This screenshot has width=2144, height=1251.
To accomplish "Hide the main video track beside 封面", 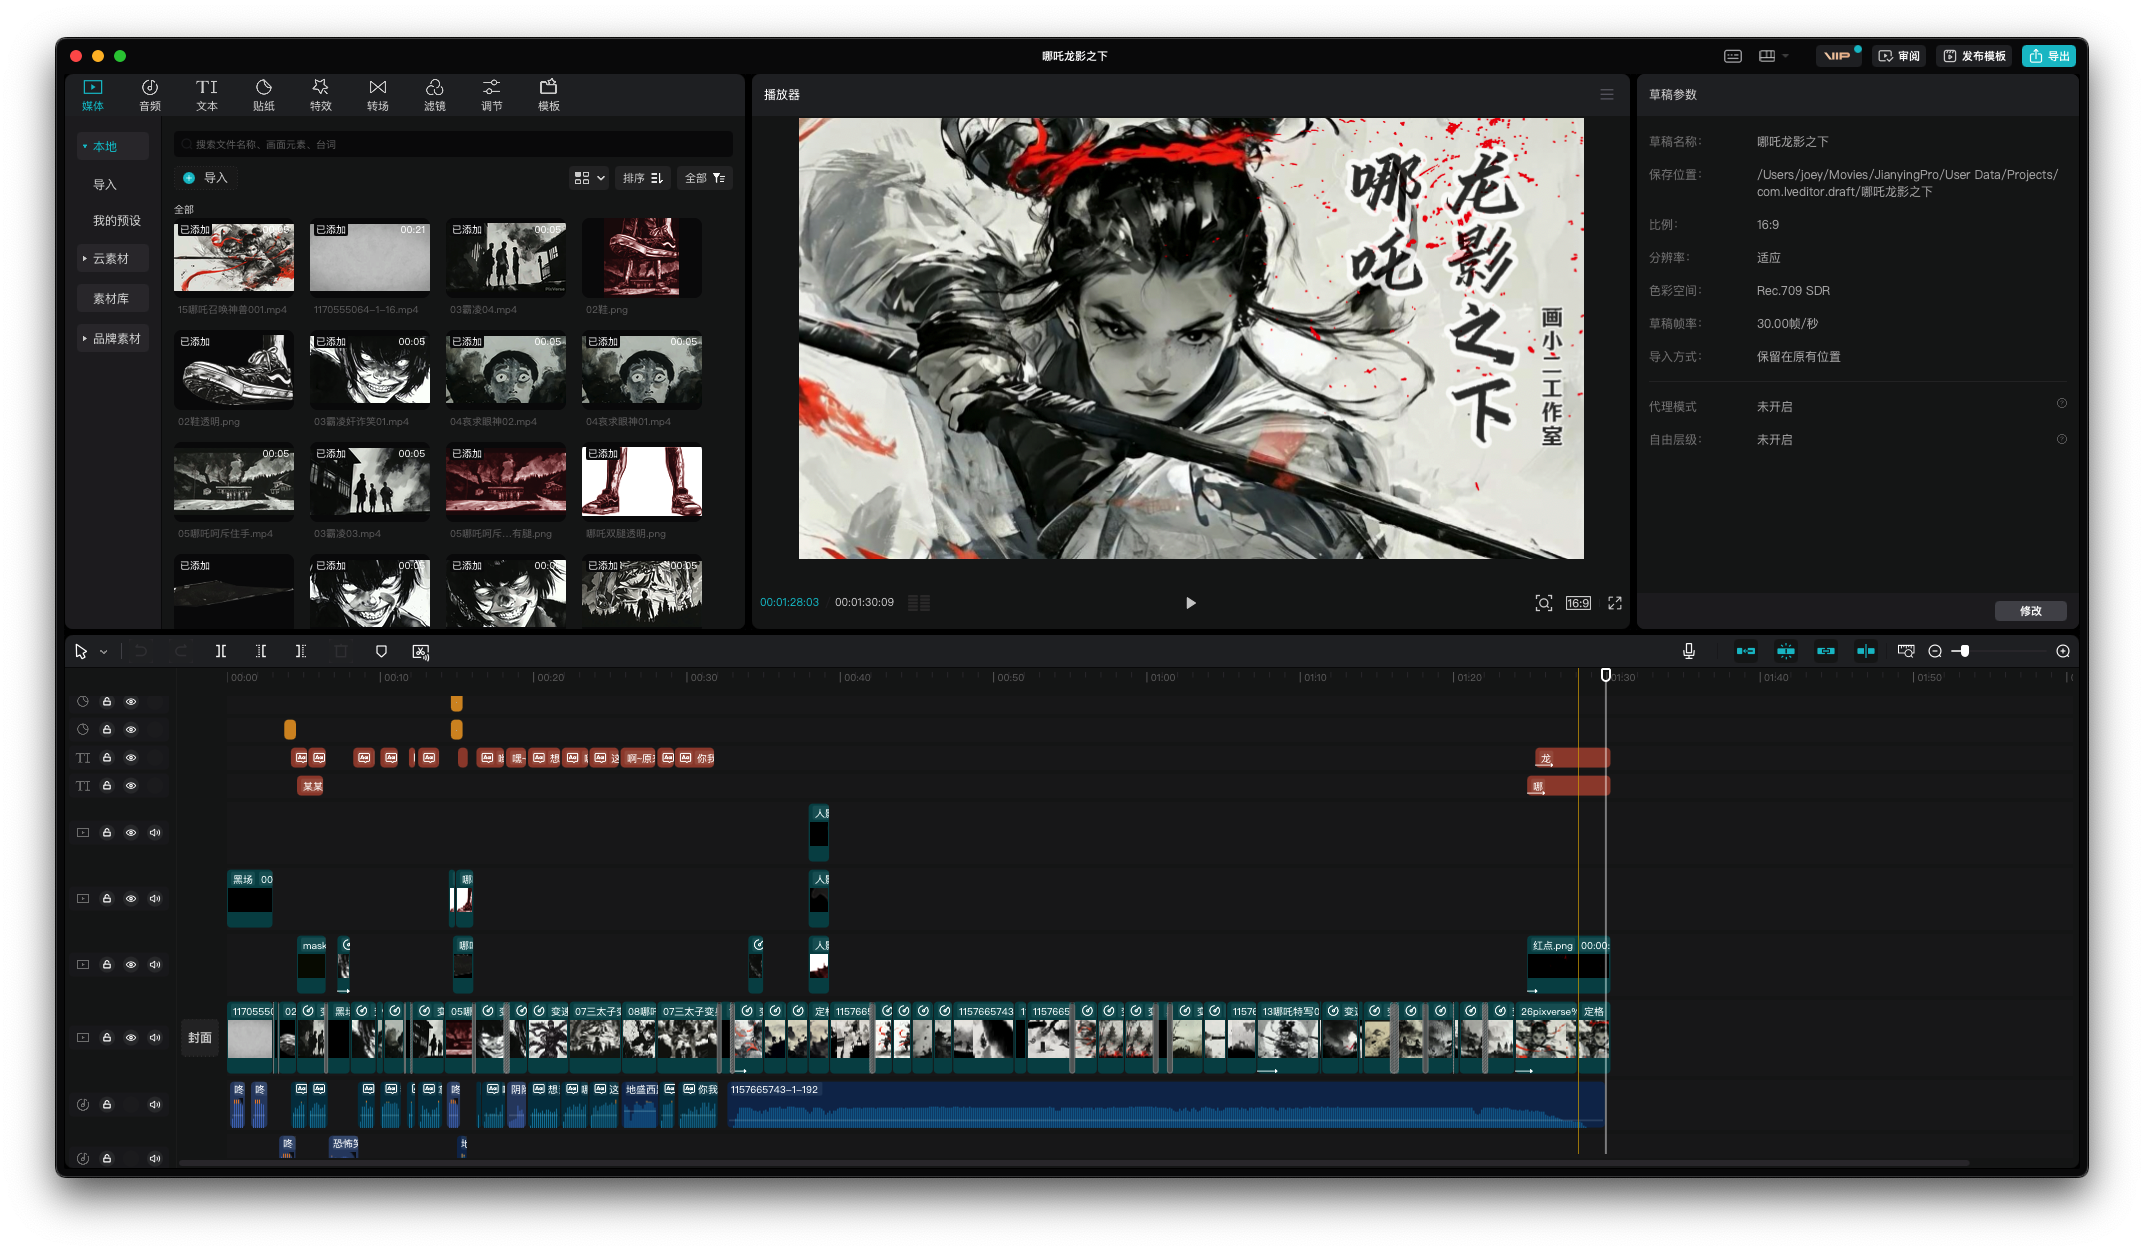I will point(131,1037).
